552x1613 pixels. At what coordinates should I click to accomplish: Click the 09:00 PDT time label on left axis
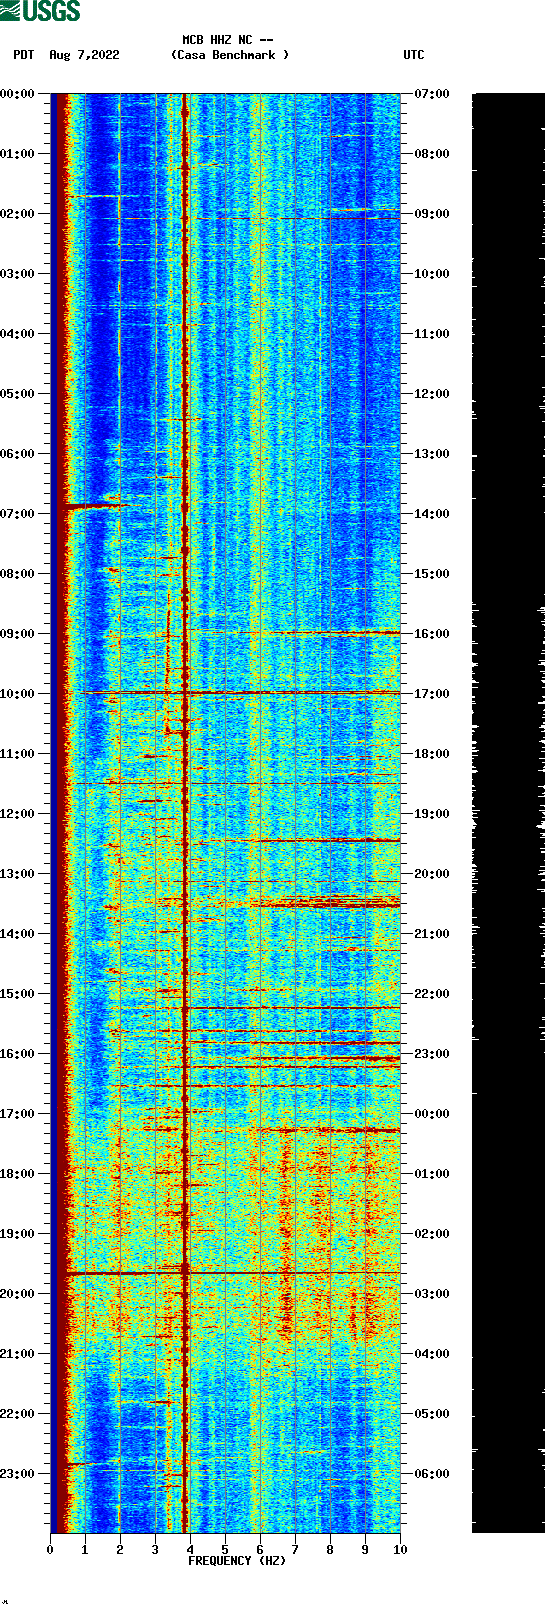(17, 634)
